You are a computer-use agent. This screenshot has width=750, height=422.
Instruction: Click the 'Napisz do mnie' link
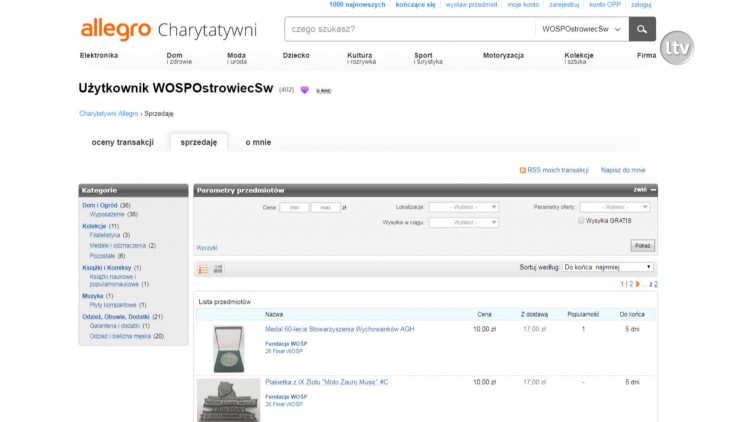623,170
